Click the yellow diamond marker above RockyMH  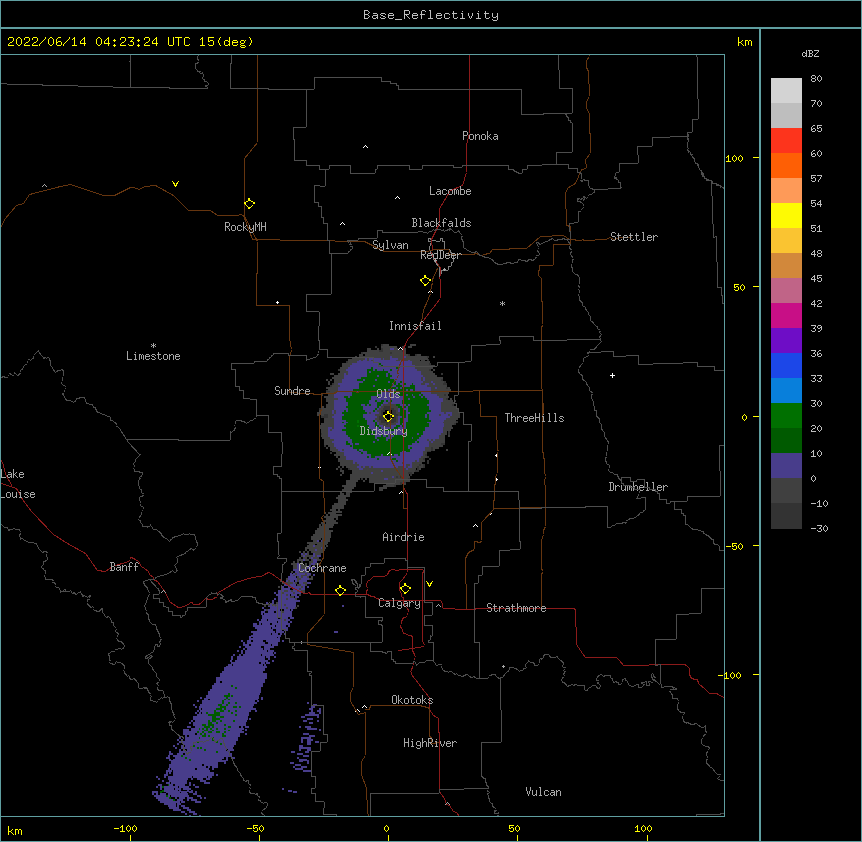coord(249,204)
